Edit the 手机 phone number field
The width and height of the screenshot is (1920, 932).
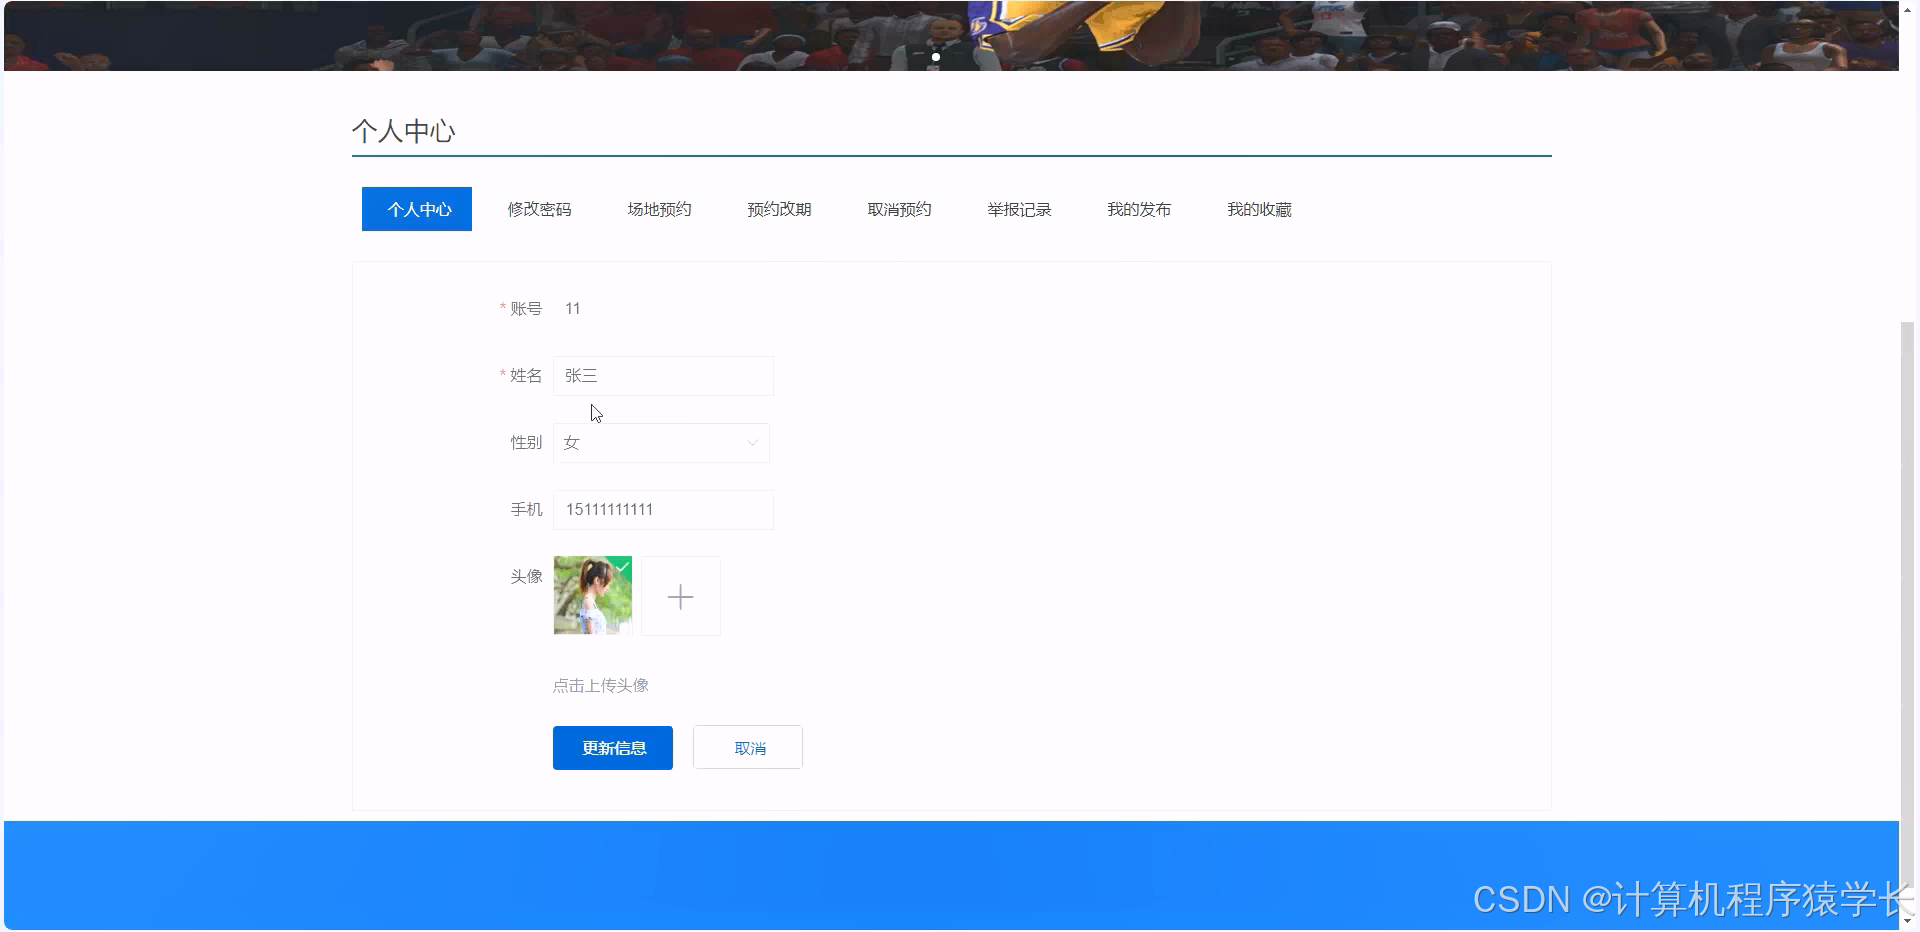(663, 509)
